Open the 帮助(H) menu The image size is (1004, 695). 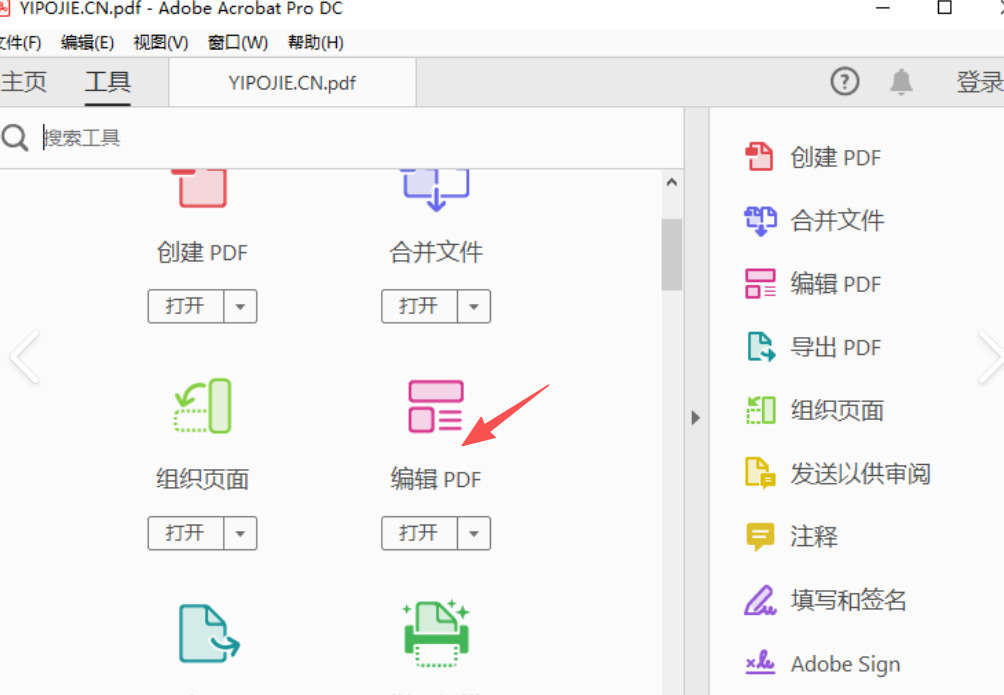point(316,42)
